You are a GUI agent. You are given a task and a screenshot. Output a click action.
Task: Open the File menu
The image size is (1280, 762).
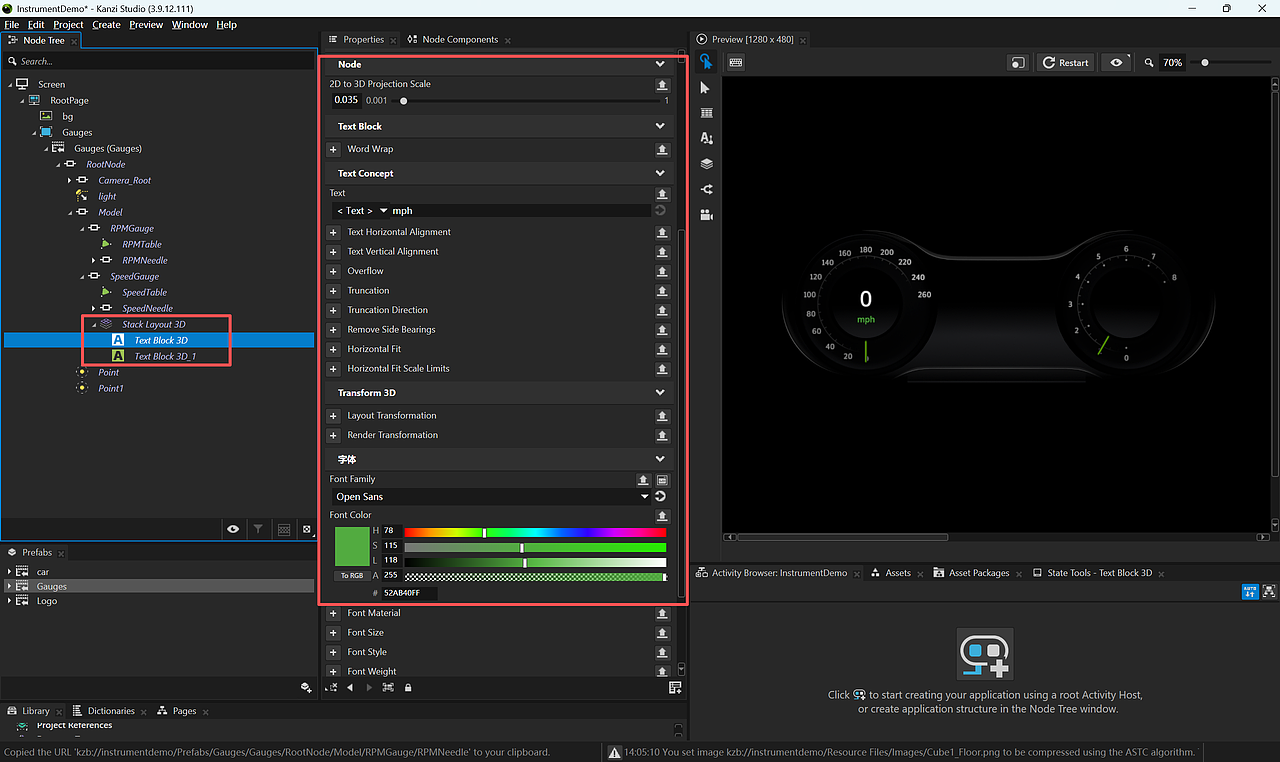point(12,25)
